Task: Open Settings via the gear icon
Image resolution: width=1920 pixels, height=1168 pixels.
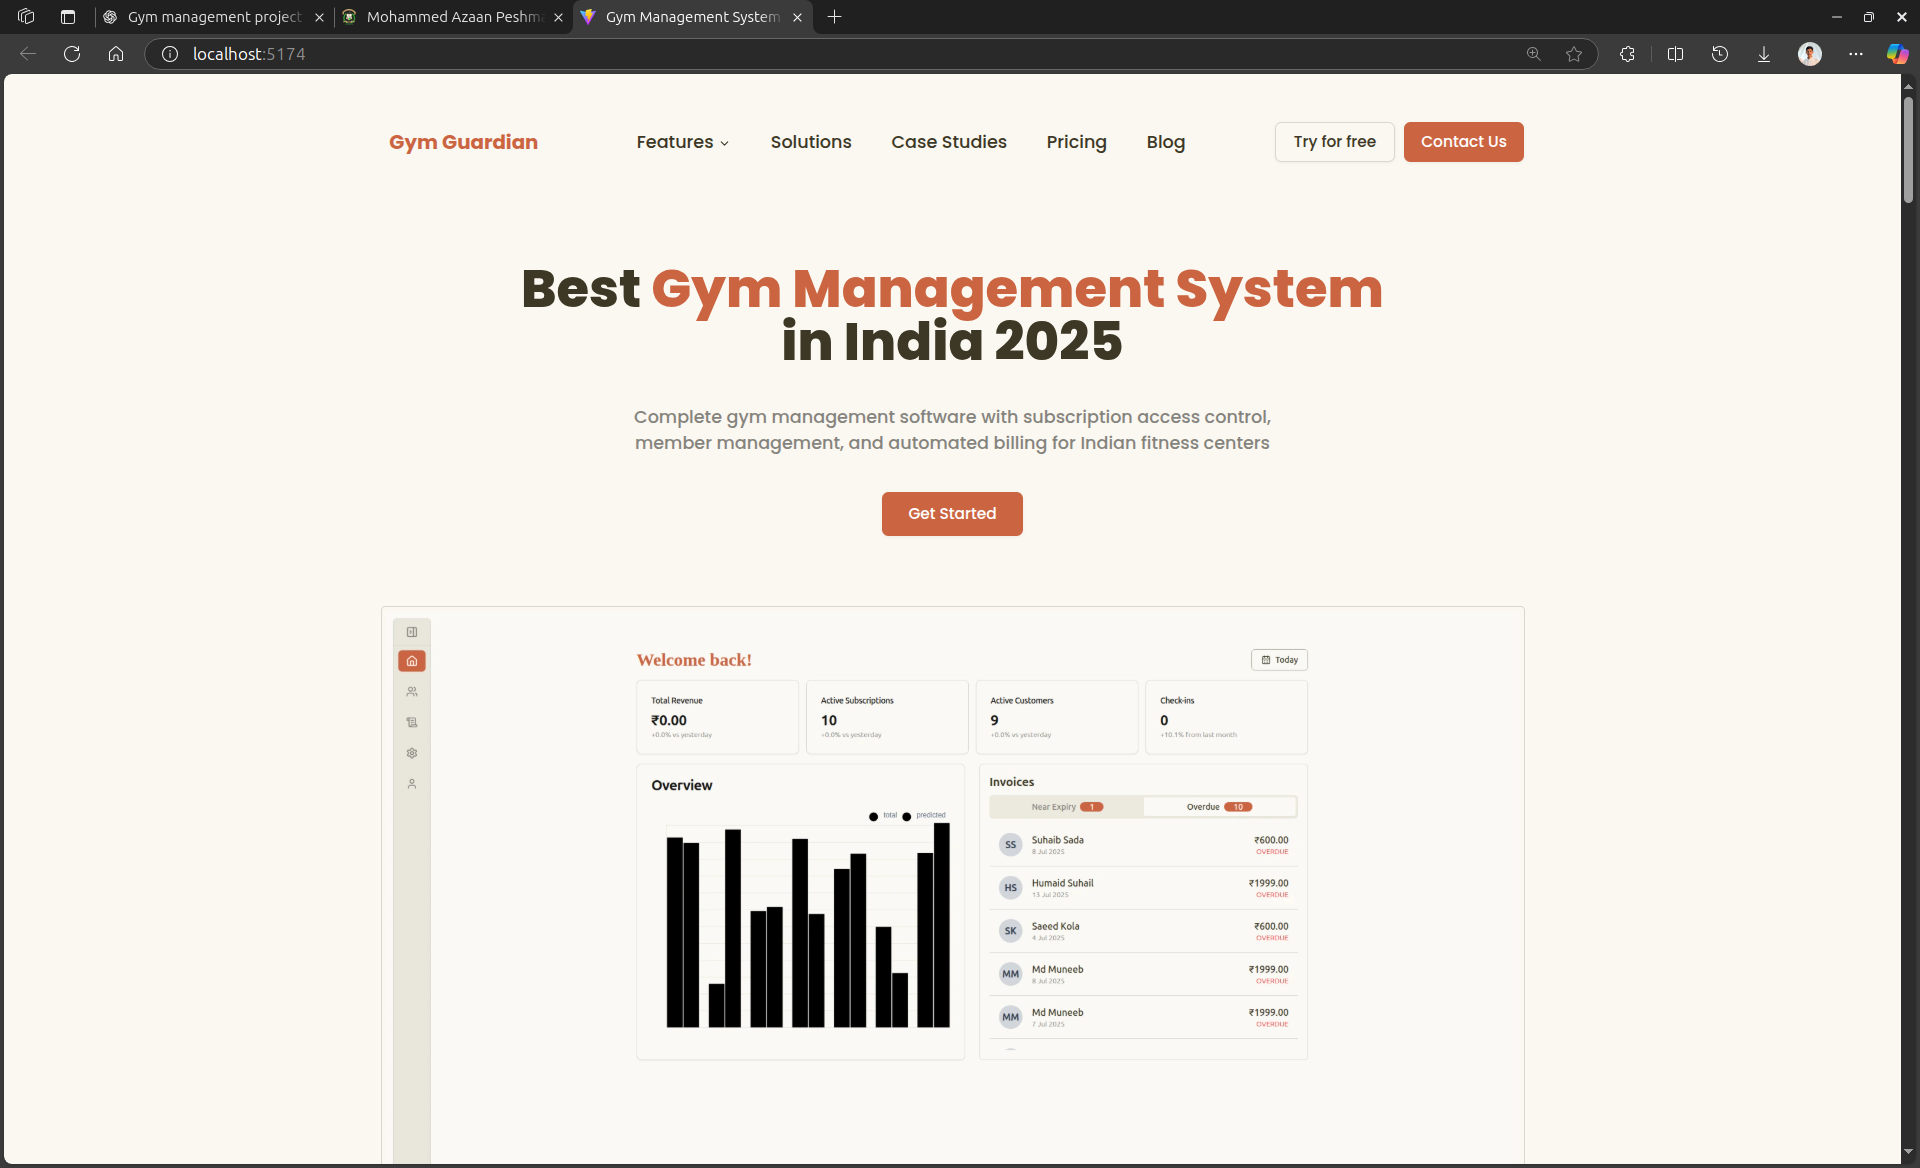Action: point(412,753)
